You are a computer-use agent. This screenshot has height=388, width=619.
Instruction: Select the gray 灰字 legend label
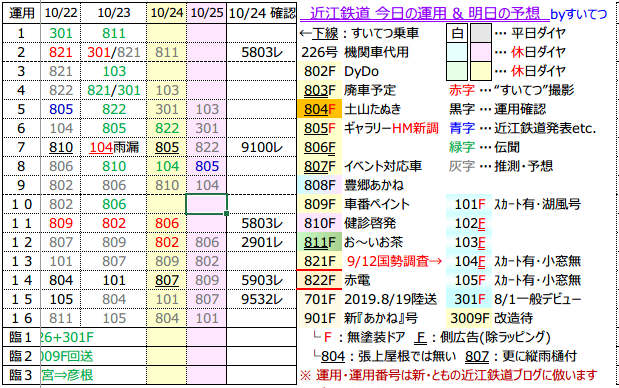(462, 166)
